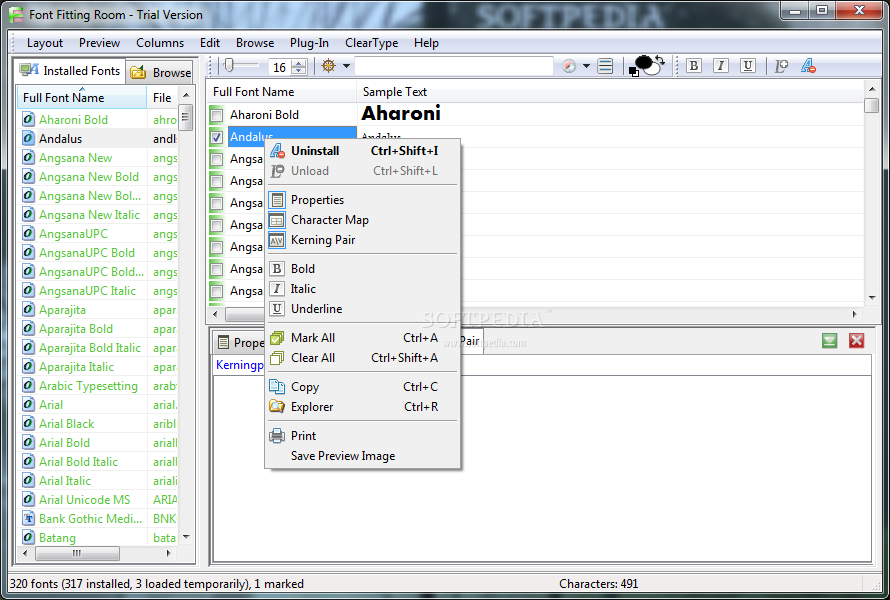The height and width of the screenshot is (600, 890).
Task: Click Kerning Pair icon in context menu
Action: pos(277,240)
